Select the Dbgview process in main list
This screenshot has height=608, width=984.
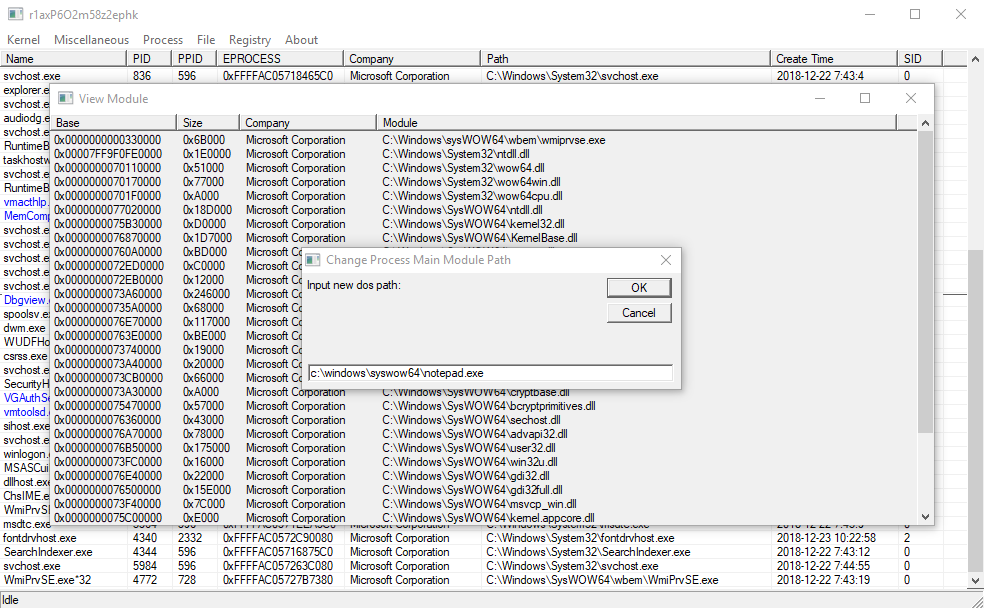(x=26, y=300)
